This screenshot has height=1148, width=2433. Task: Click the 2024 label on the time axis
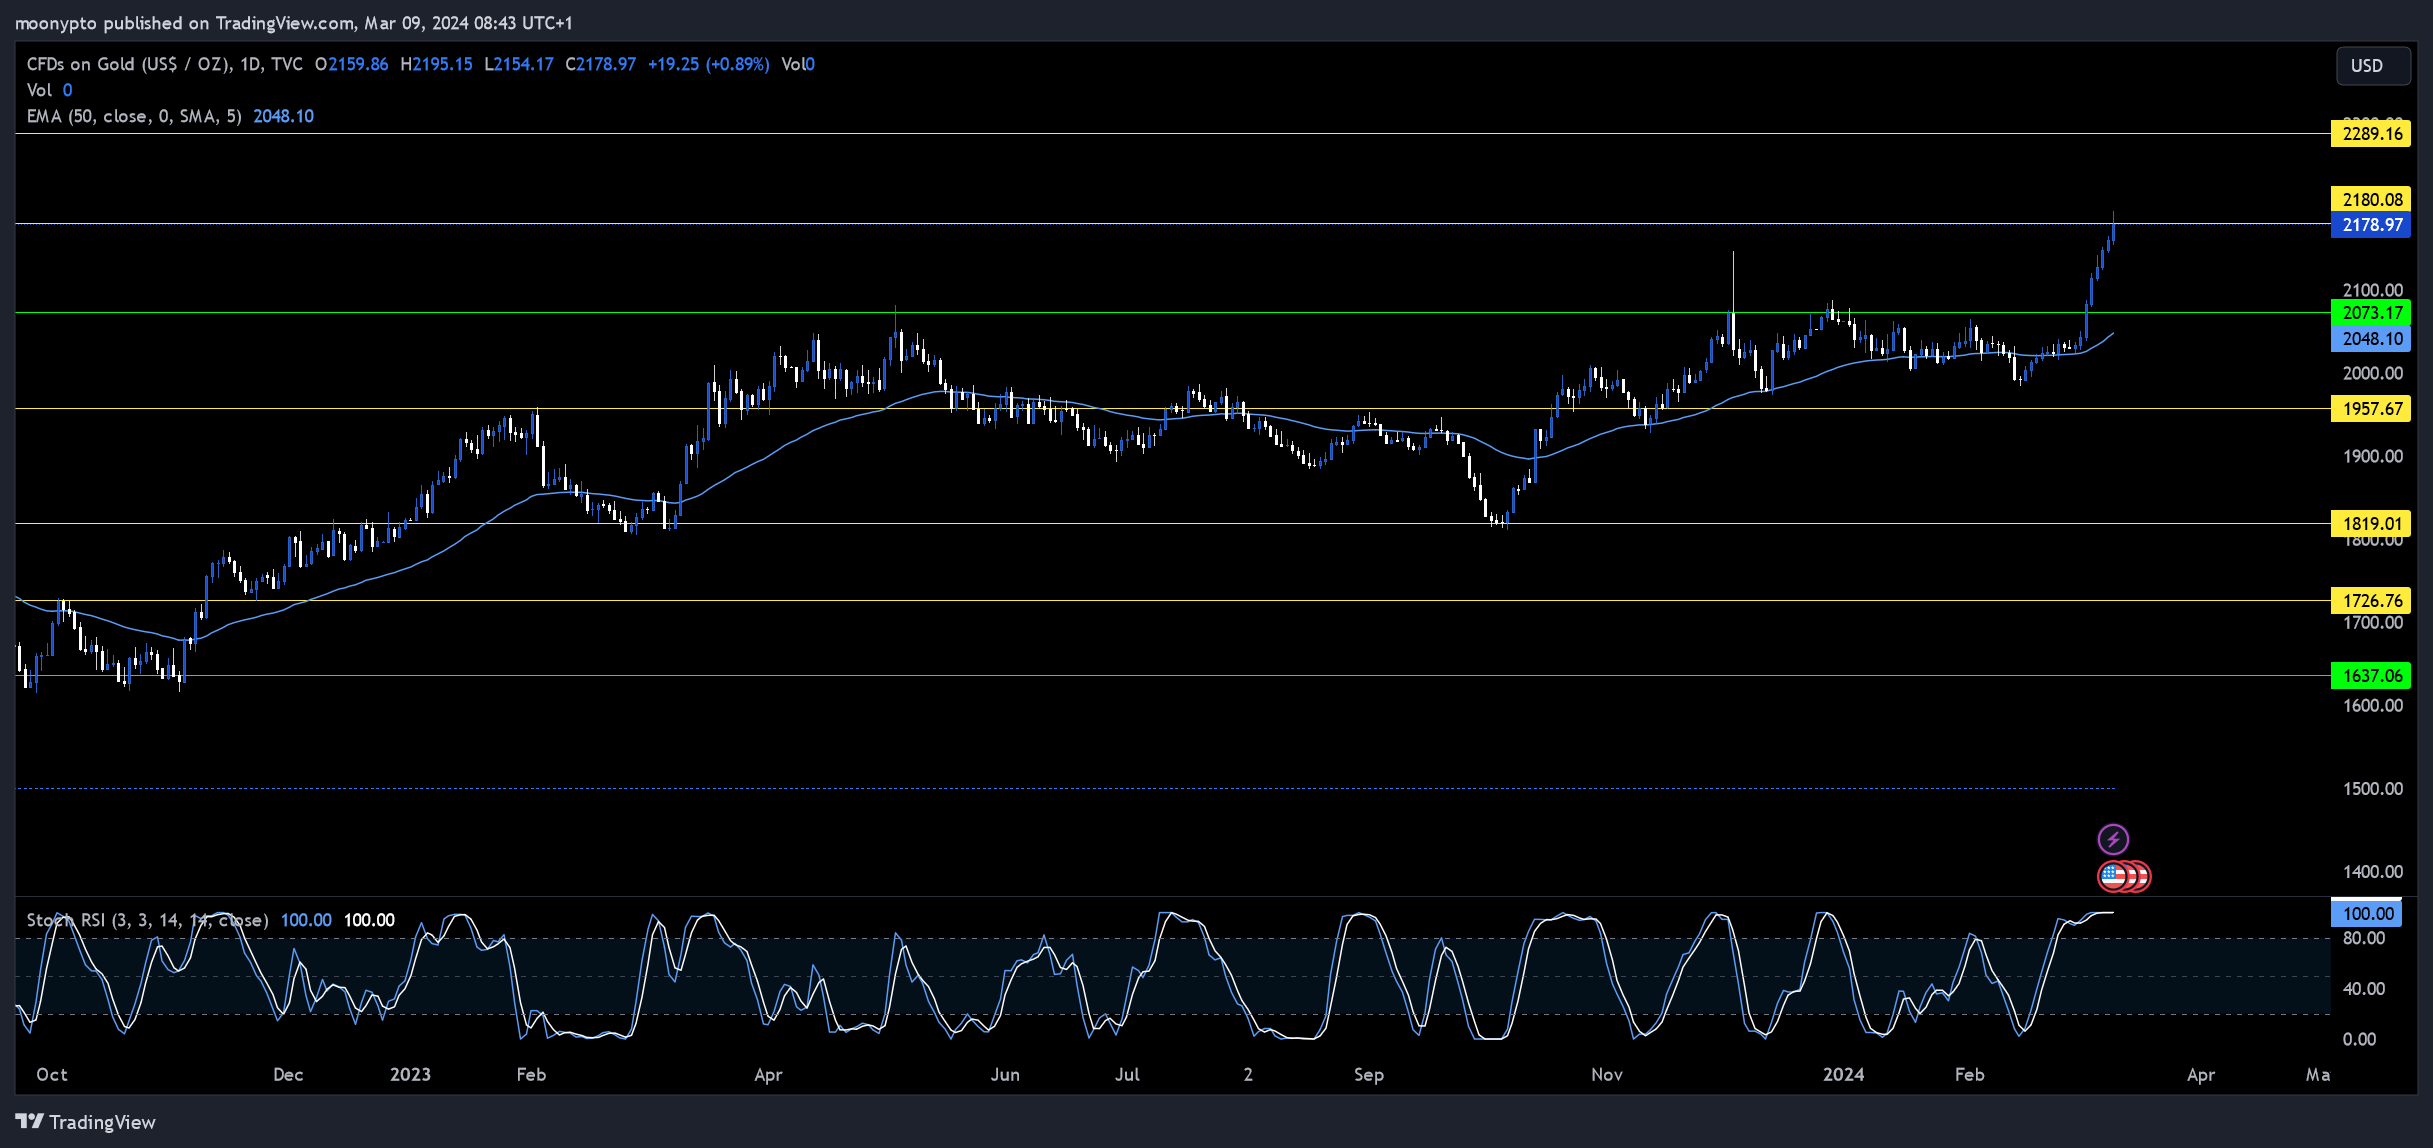click(1843, 1075)
